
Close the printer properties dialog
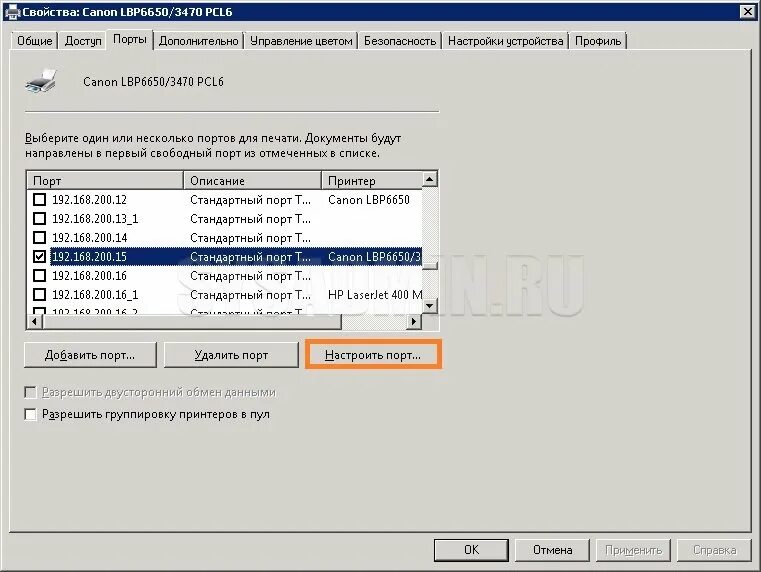748,11
